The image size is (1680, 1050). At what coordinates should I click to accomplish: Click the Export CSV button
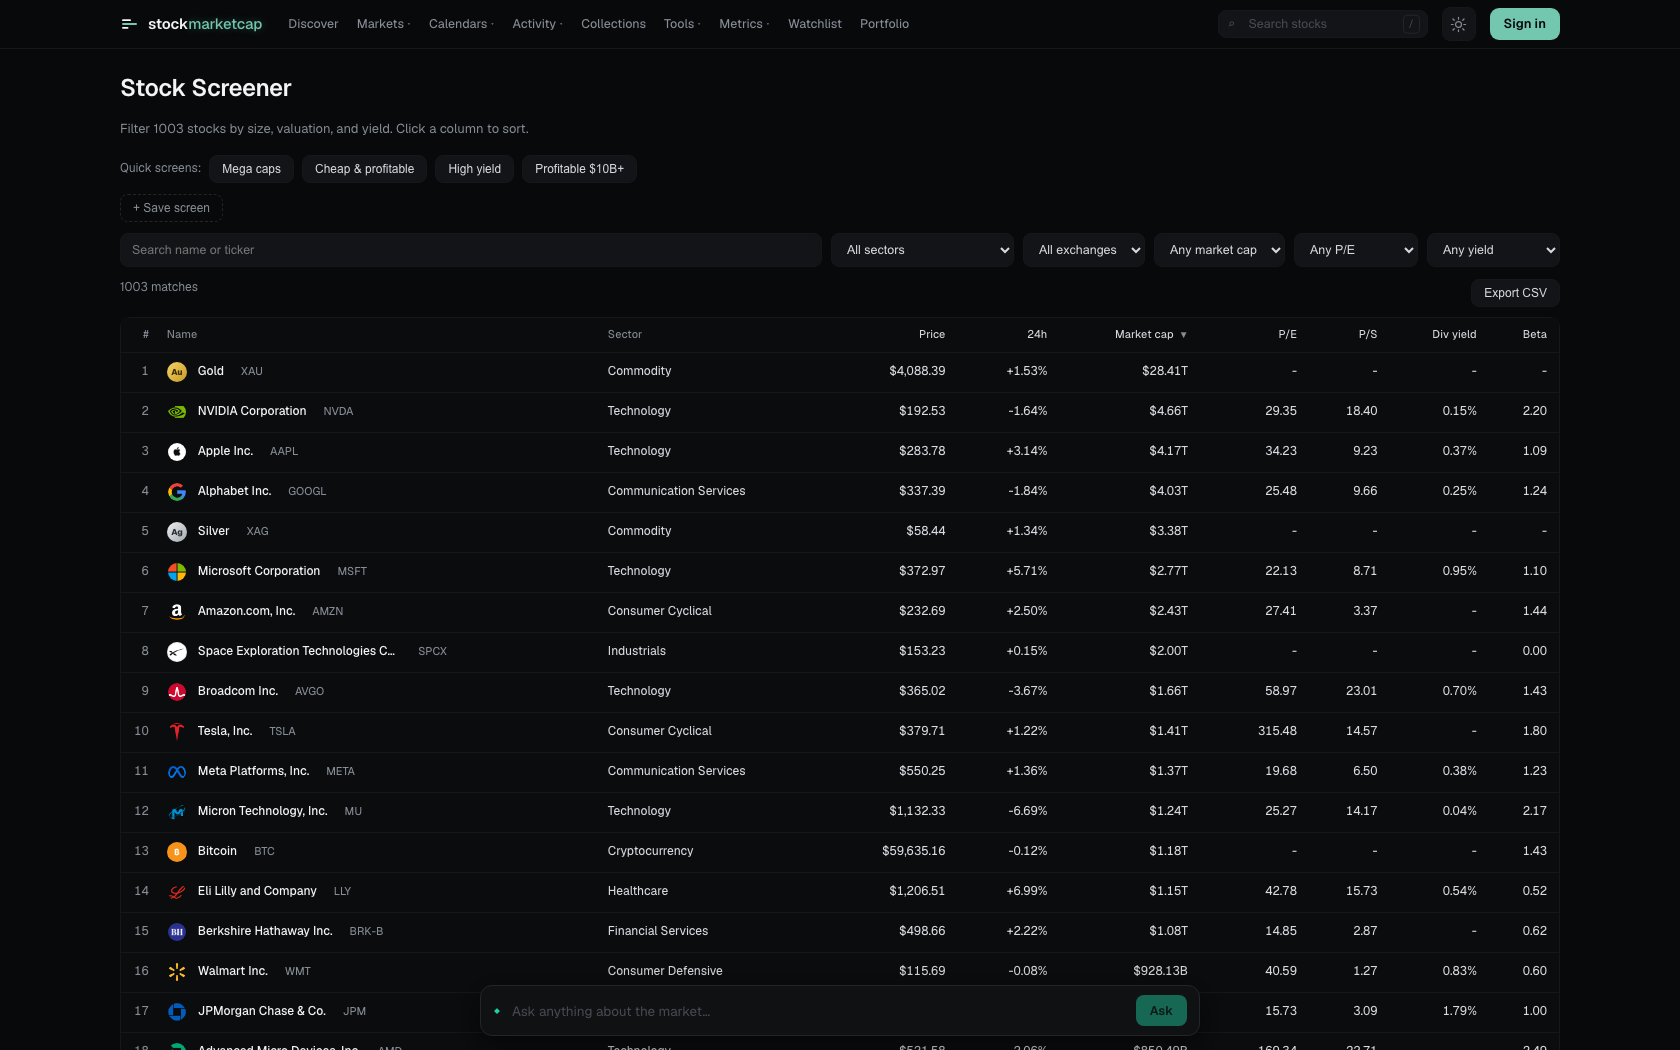click(1515, 293)
